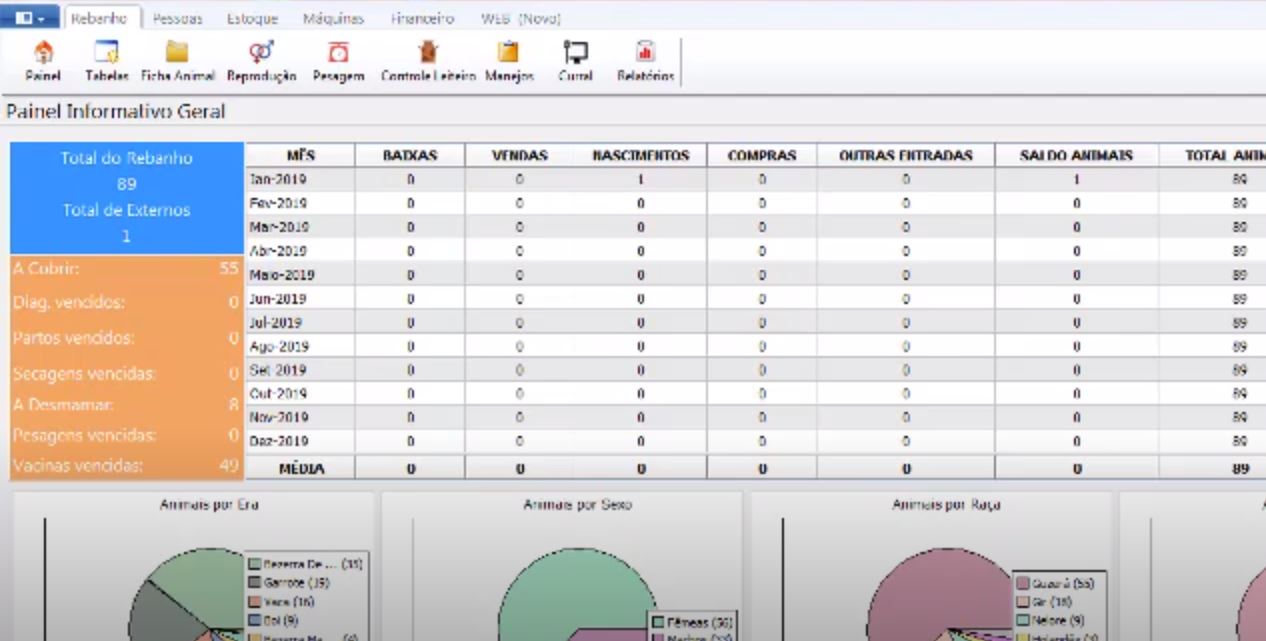
Task: Select the Tabelas icon
Action: click(x=106, y=60)
